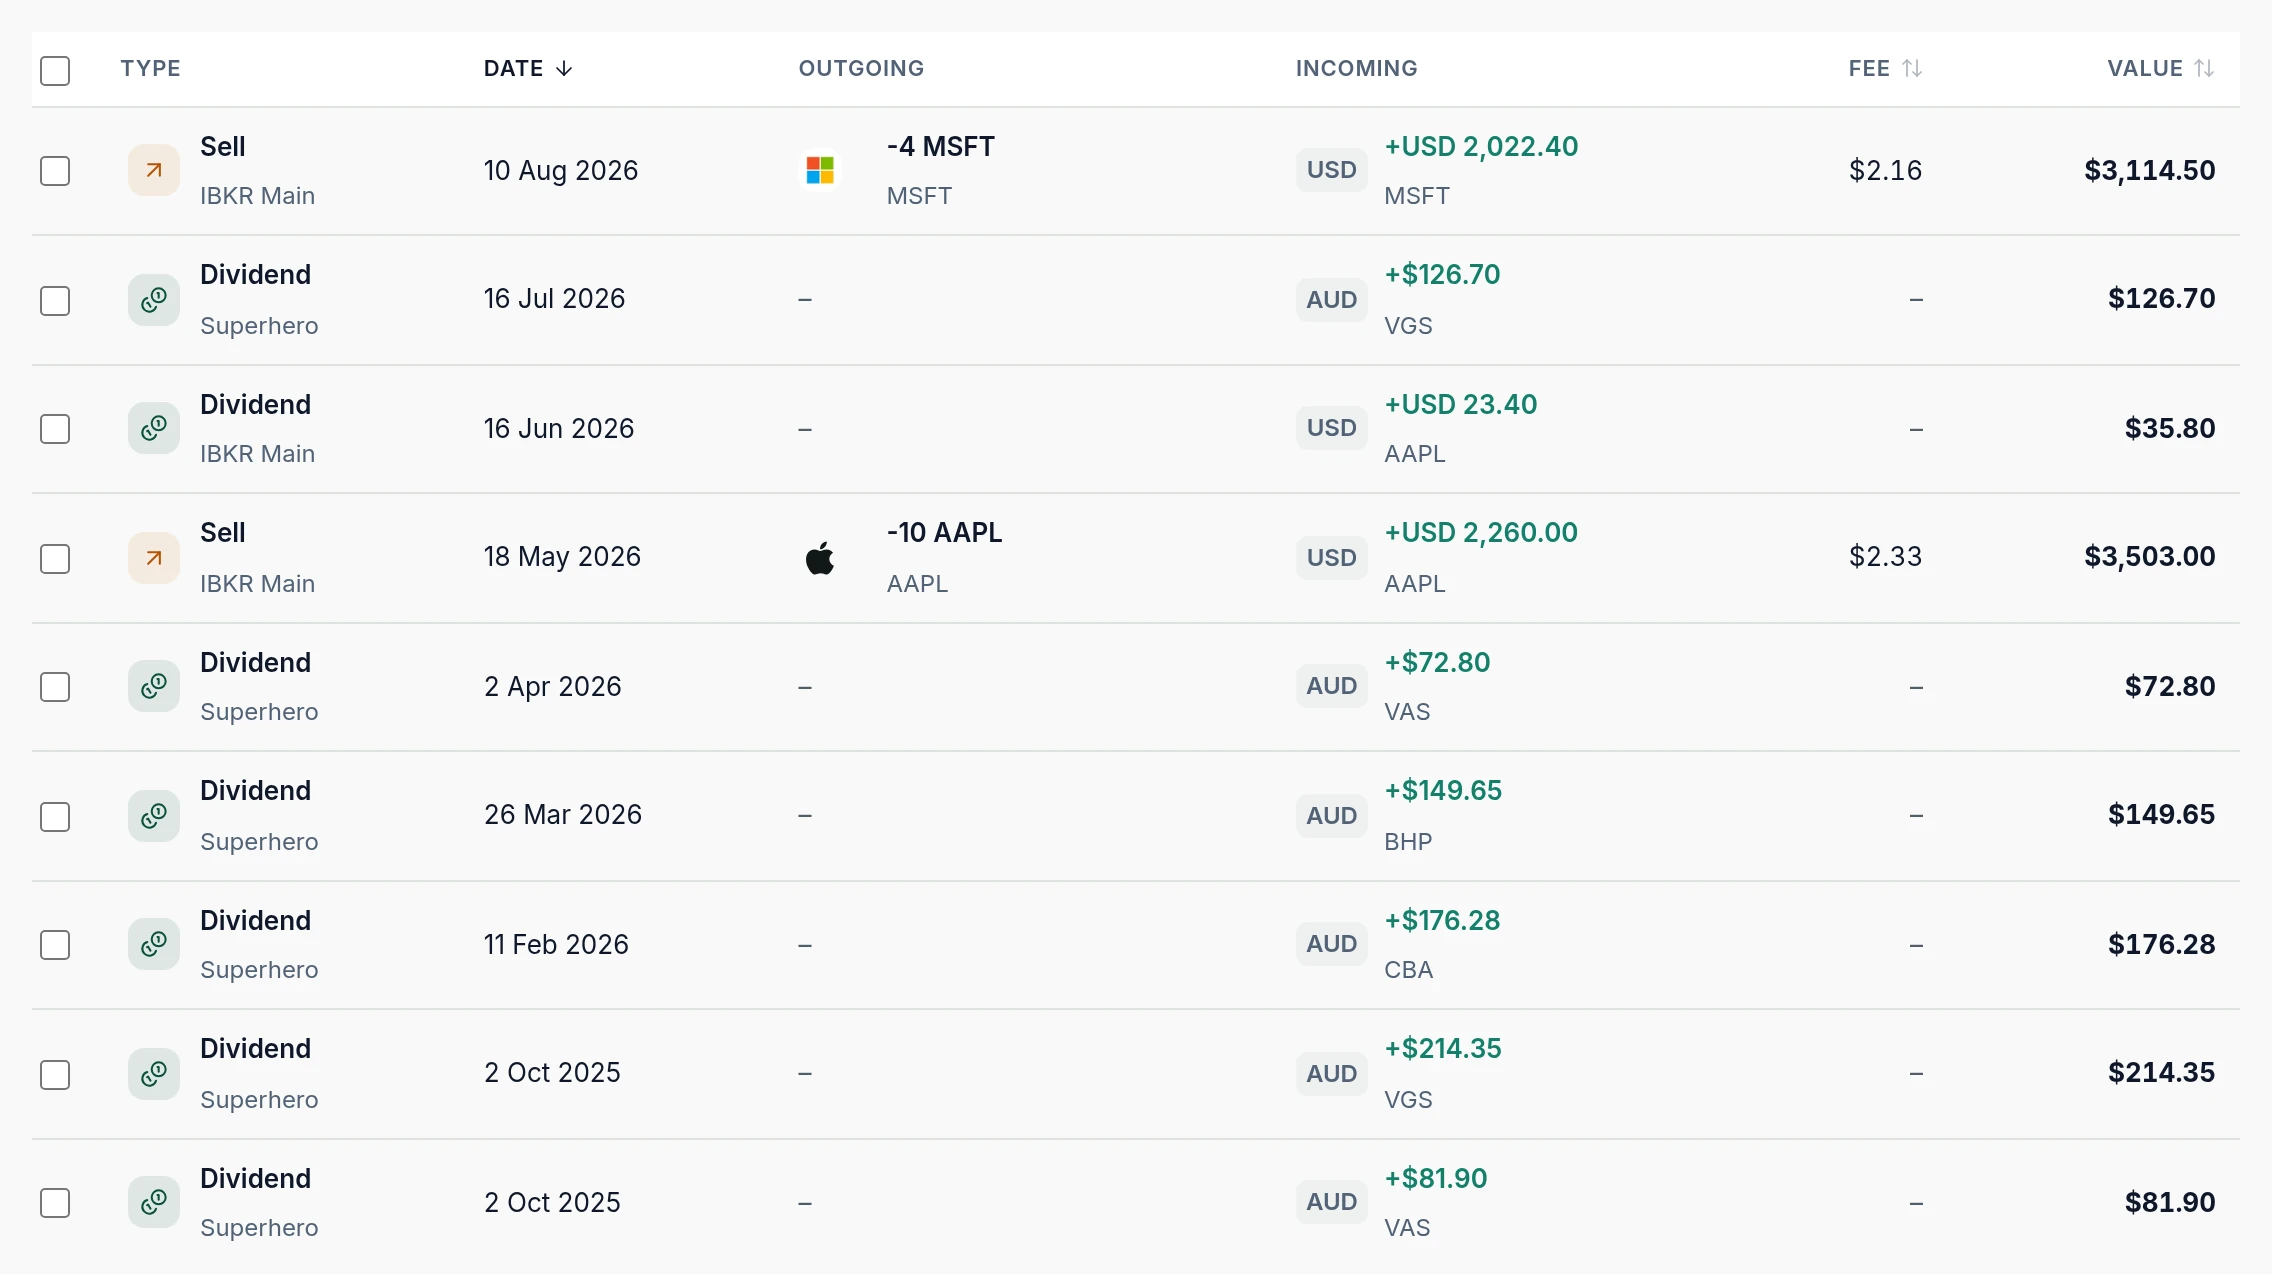Image resolution: width=2272 pixels, height=1274 pixels.
Task: Click AUD badge on CBA row
Action: pos(1332,944)
